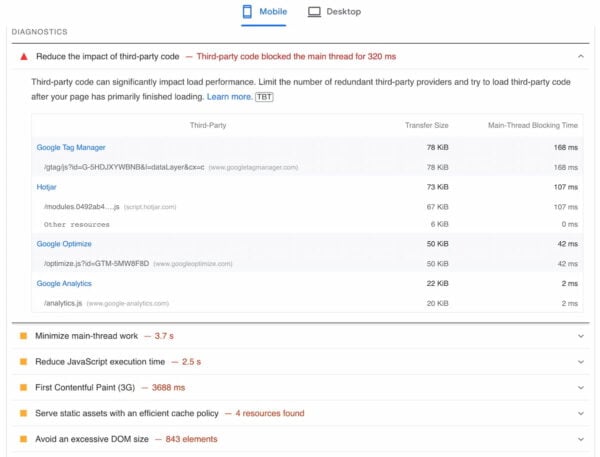Click orange square beside First Contentful Paint
The image size is (600, 457).
tap(24, 387)
